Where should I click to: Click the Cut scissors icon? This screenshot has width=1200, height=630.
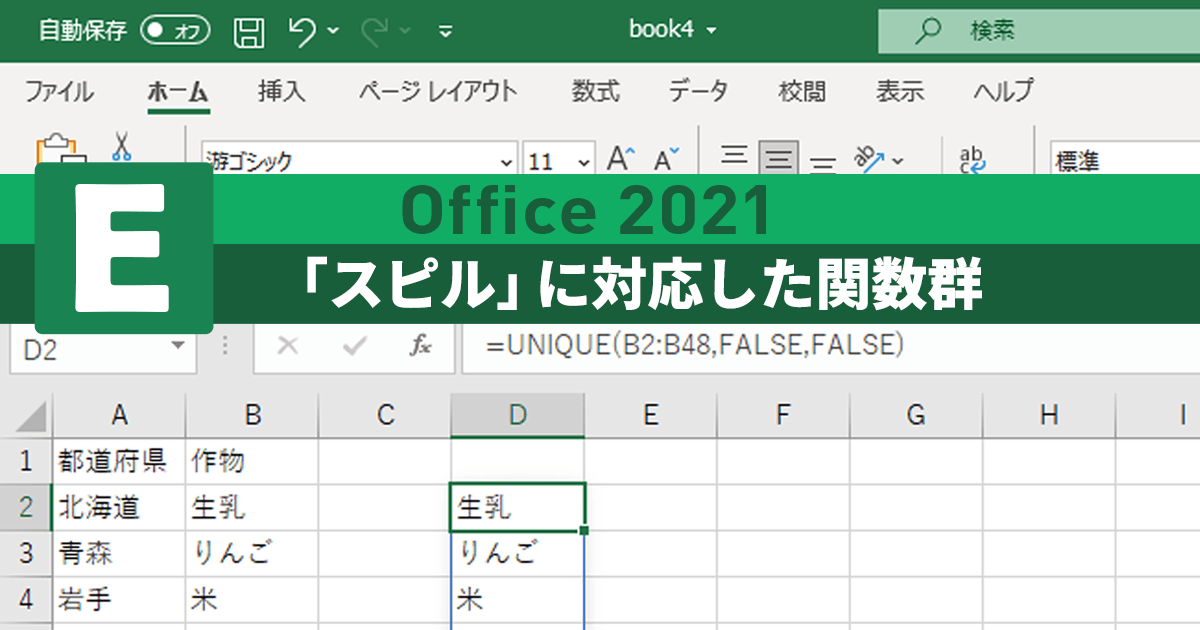[122, 148]
